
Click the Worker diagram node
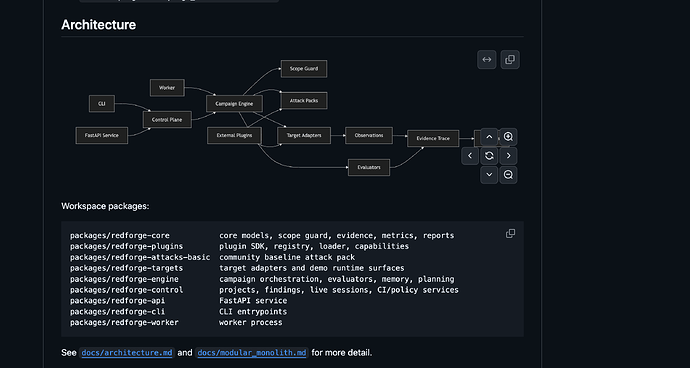point(167,88)
